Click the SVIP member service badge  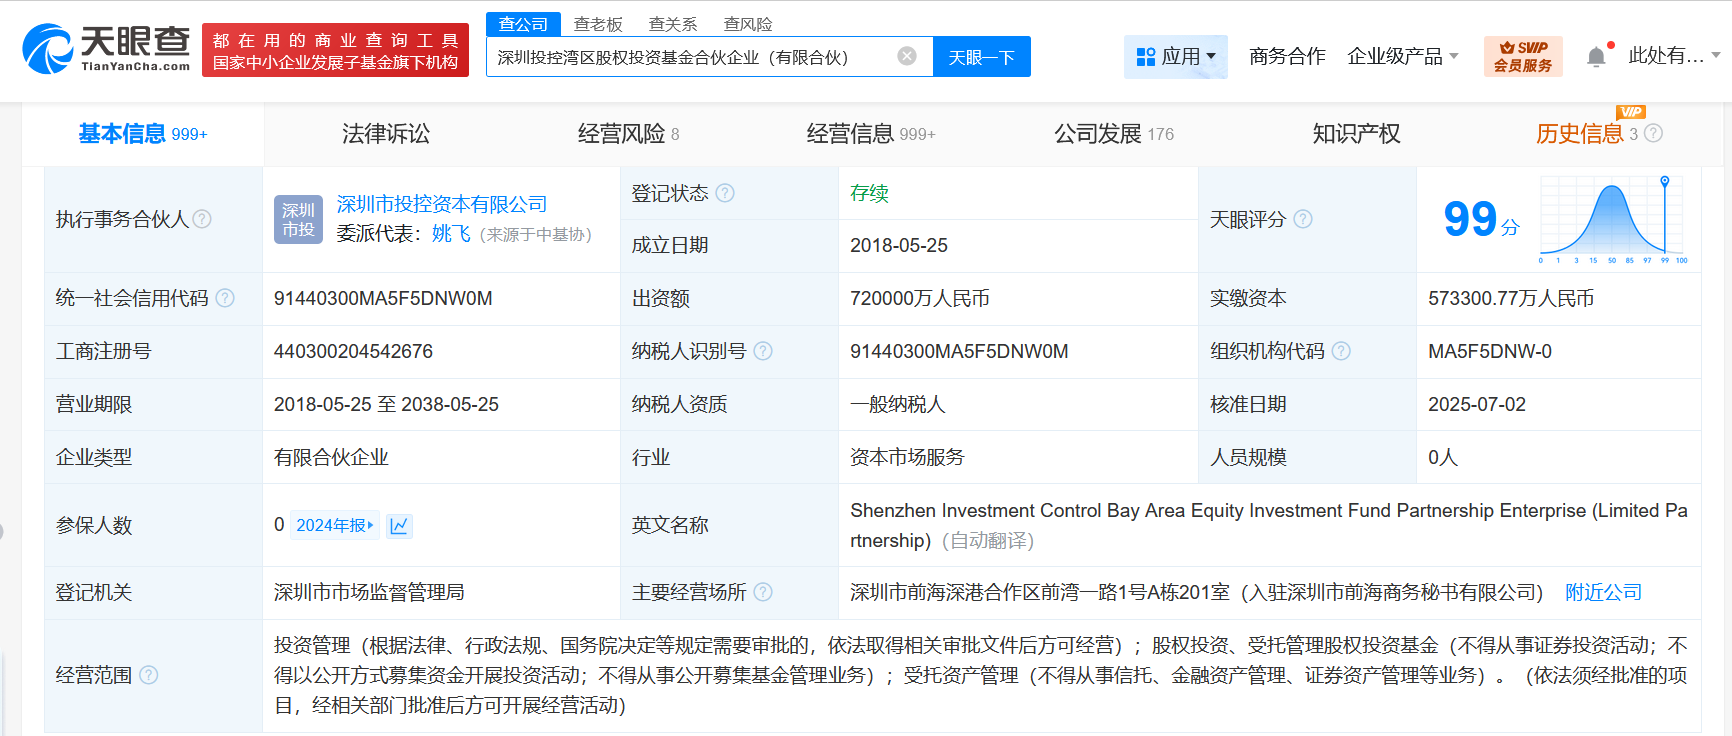point(1522,56)
